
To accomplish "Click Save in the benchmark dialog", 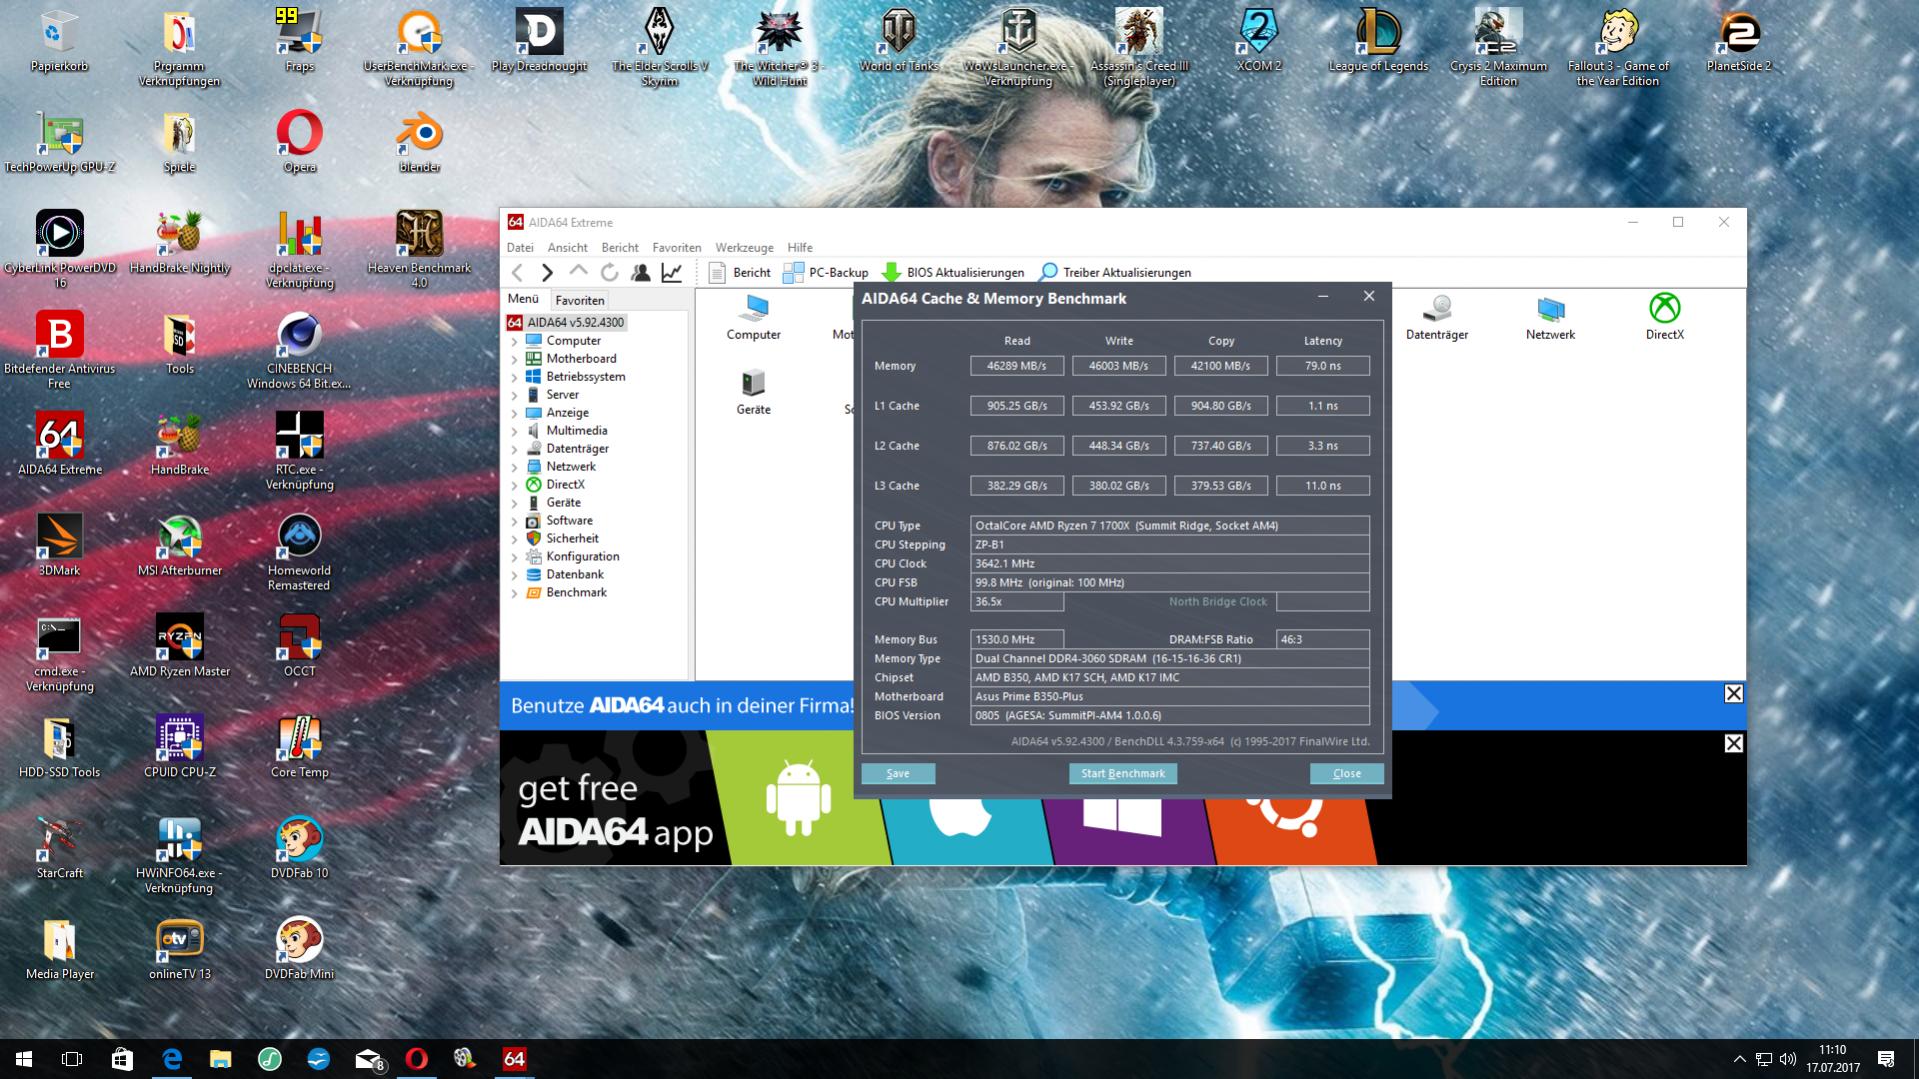I will click(898, 773).
